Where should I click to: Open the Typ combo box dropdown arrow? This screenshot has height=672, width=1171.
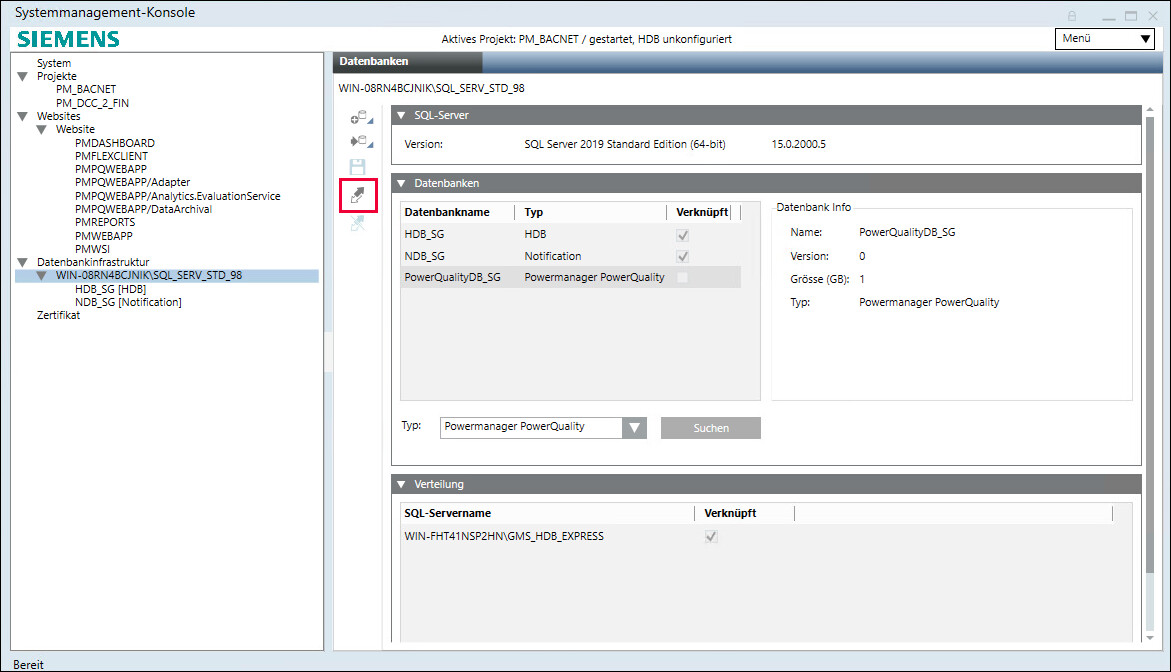point(634,428)
